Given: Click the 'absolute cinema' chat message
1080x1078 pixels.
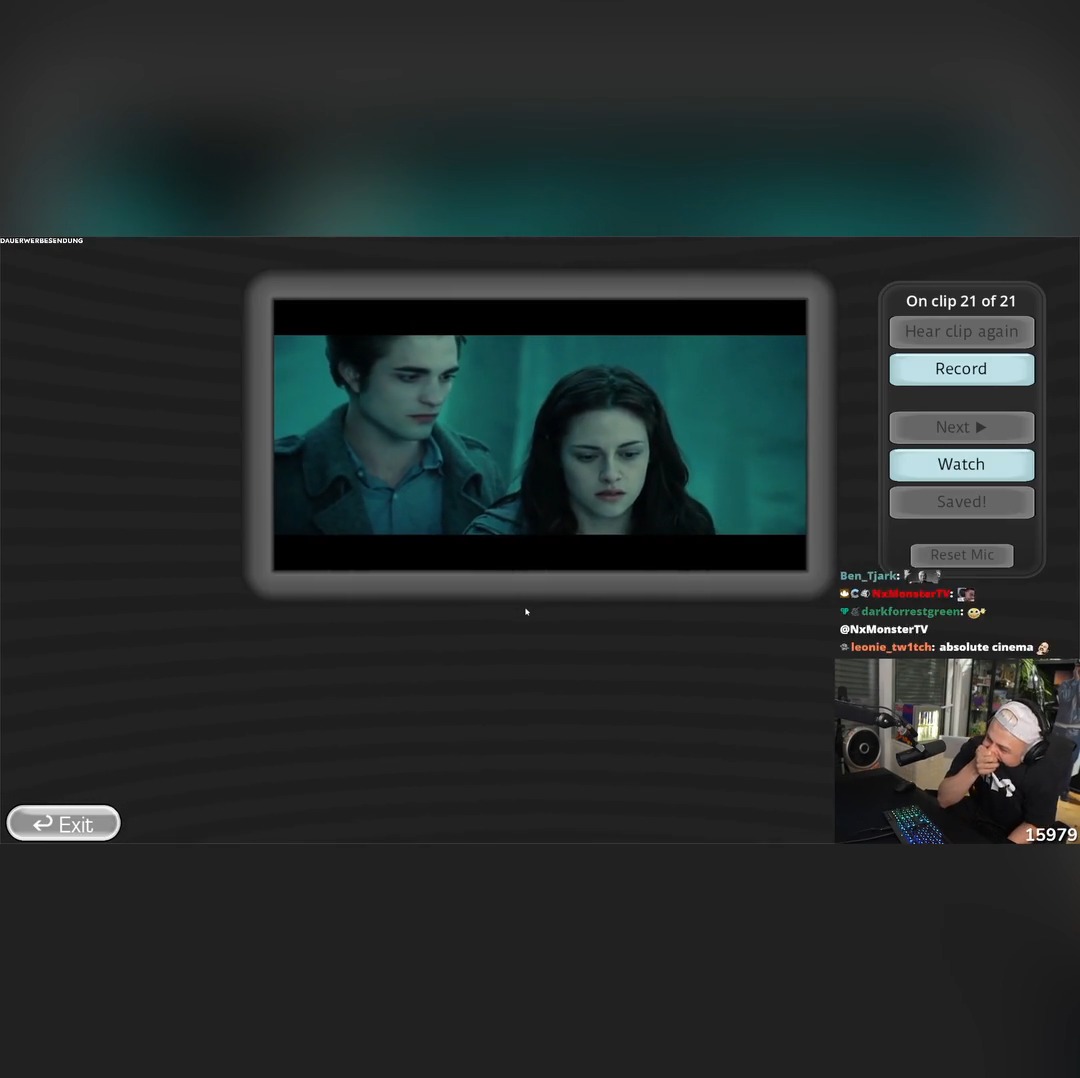Looking at the screenshot, I should (986, 647).
